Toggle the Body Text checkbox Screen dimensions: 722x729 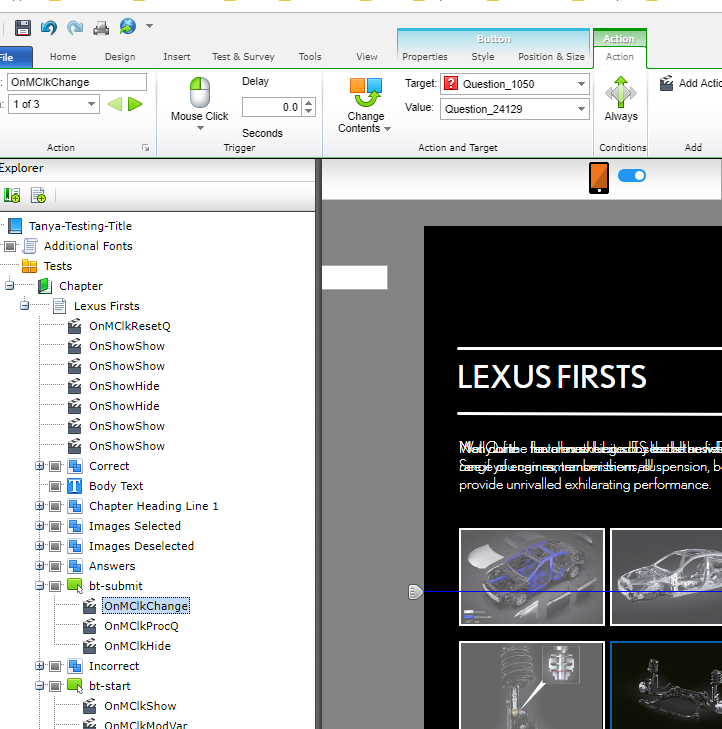[x=55, y=486]
